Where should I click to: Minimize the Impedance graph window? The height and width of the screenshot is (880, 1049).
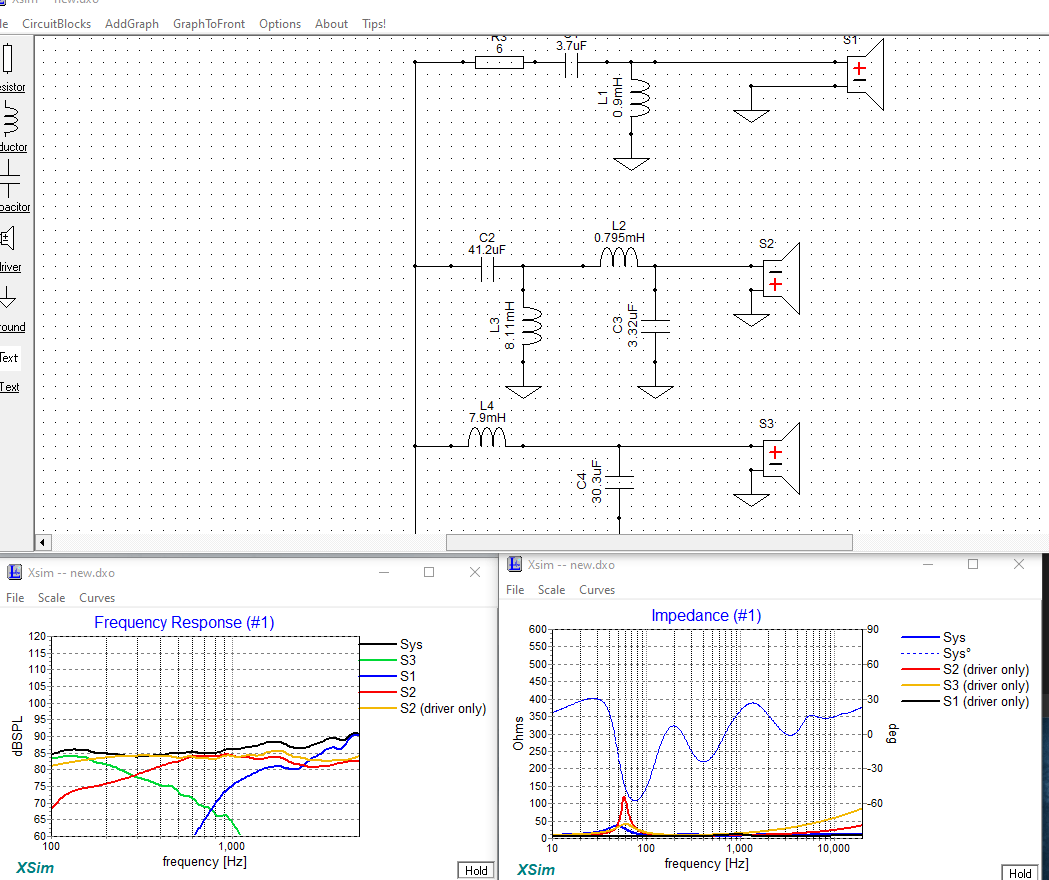click(928, 564)
